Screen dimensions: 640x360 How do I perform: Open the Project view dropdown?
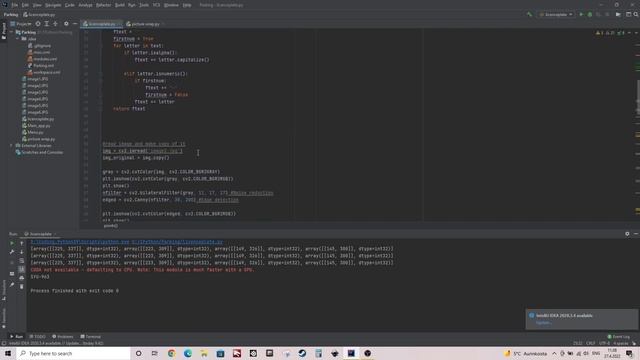21,24
